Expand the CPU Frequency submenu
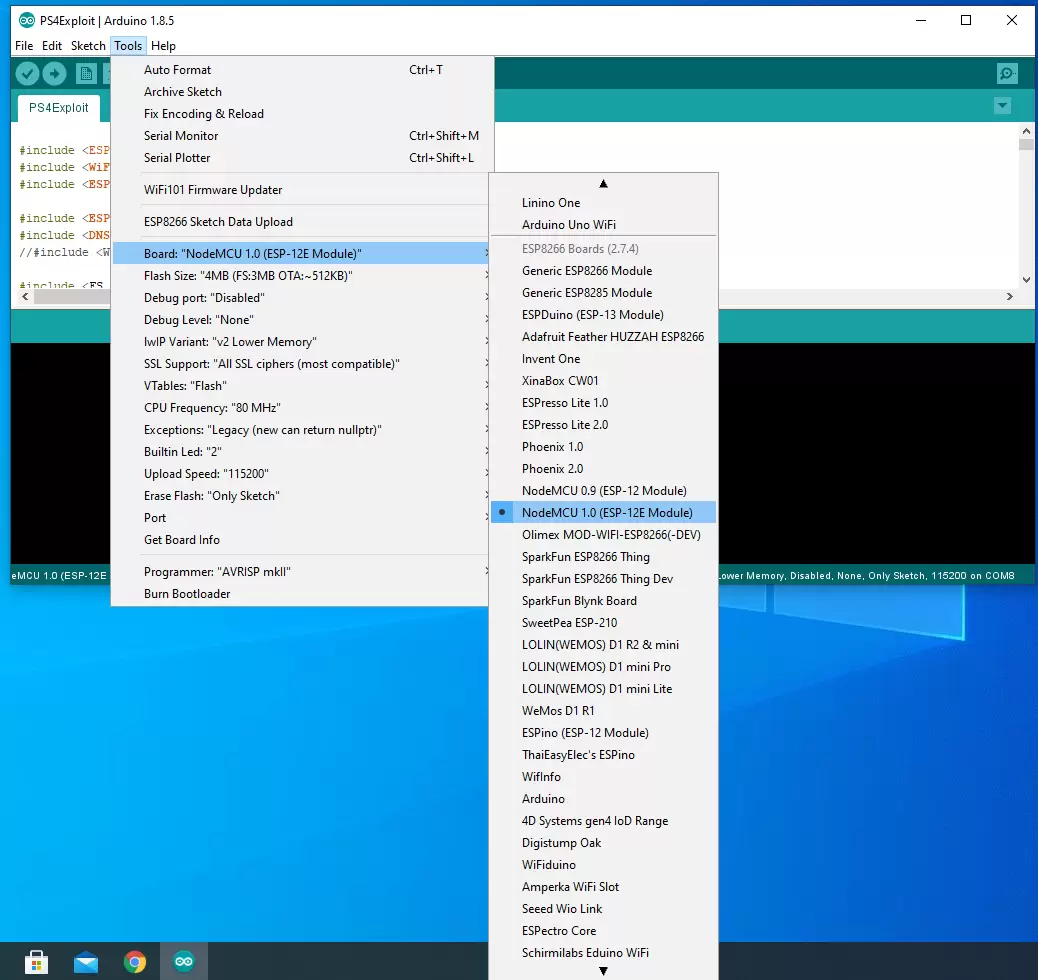 (x=301, y=408)
